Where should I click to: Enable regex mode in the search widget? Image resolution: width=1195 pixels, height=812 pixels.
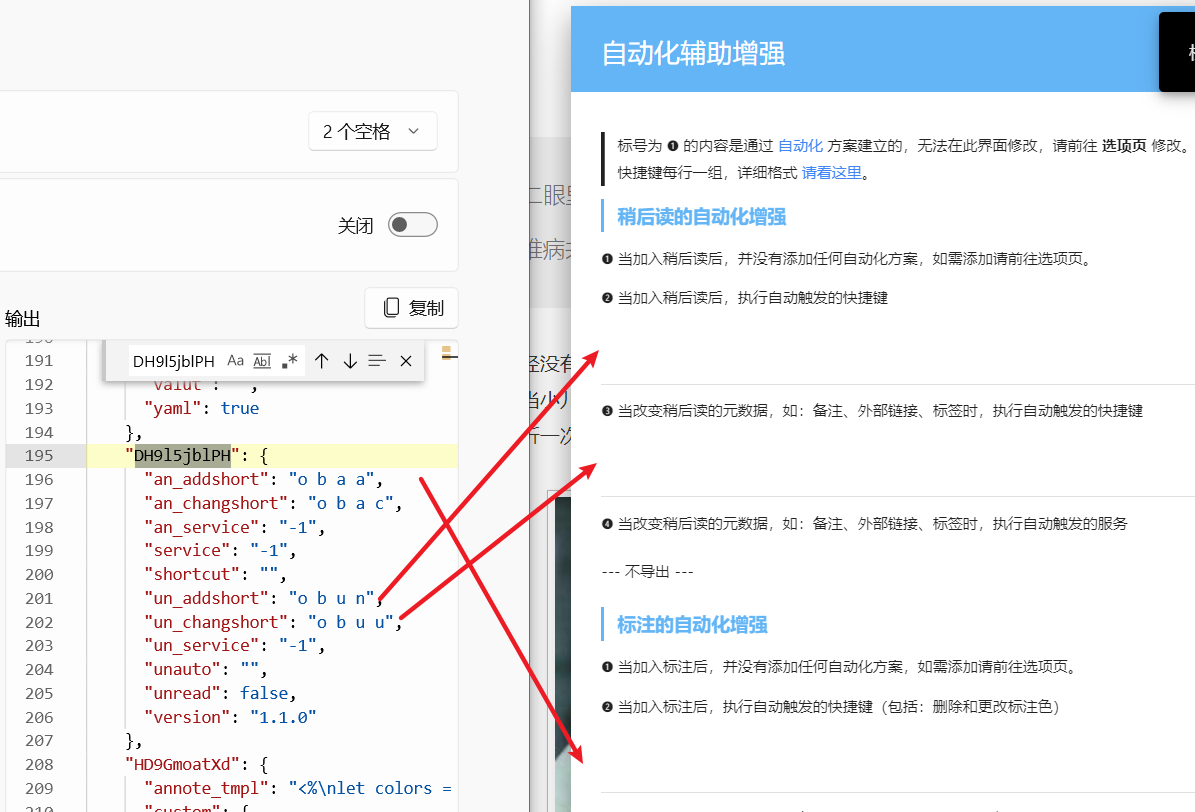point(287,360)
